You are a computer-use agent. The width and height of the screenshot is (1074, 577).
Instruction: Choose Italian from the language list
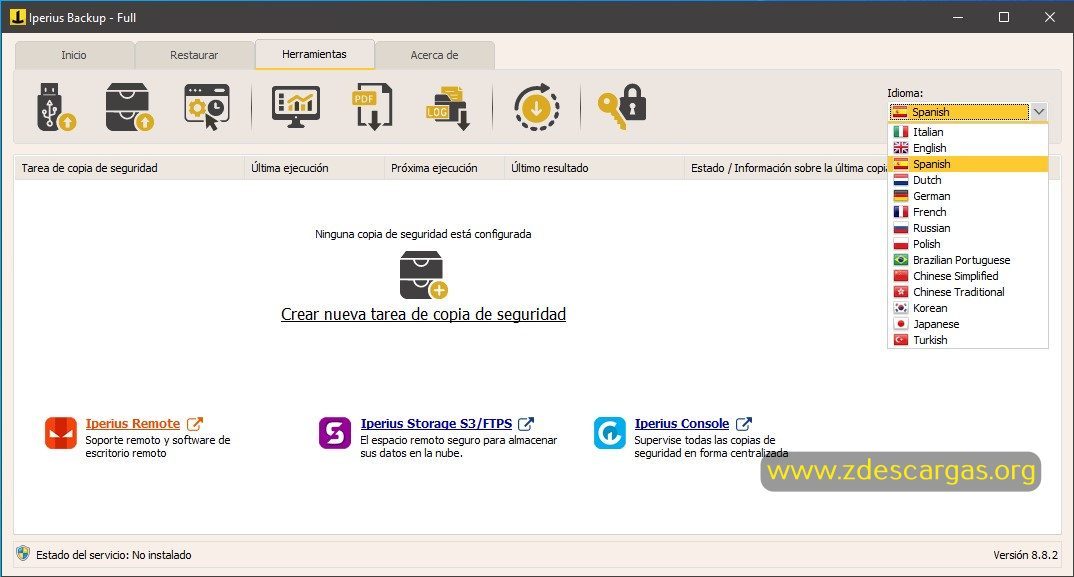click(x=968, y=132)
